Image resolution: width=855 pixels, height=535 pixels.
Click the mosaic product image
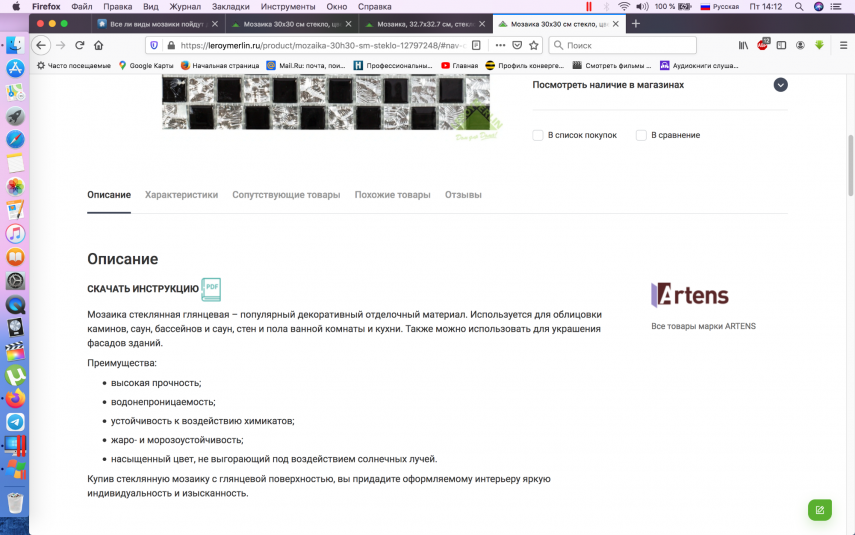(326, 102)
